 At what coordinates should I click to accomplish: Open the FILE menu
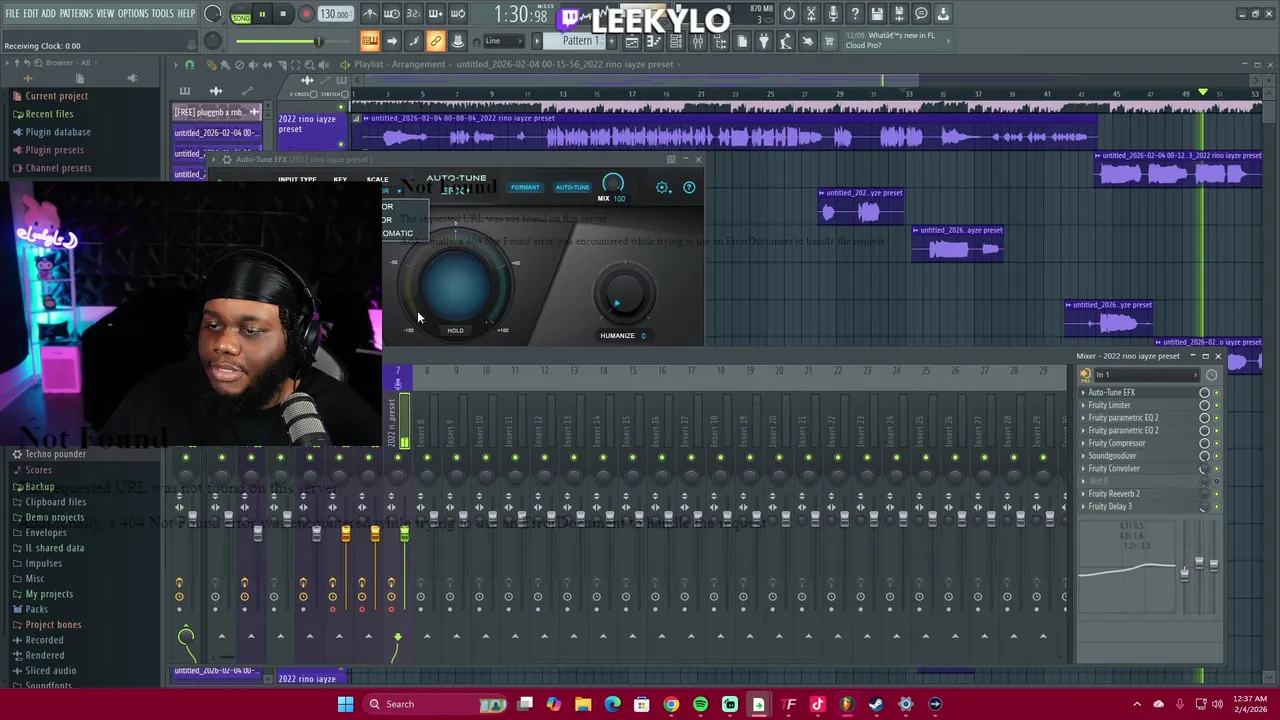click(x=12, y=14)
